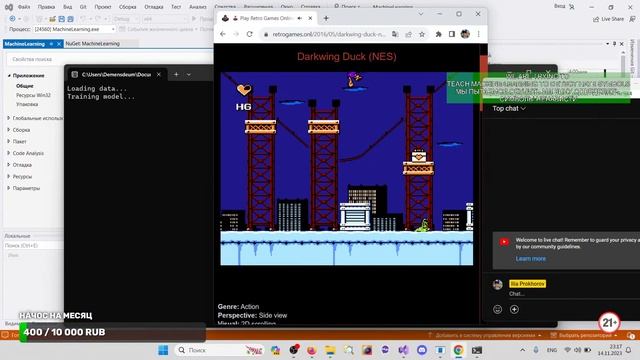Expand the Code Analysis section
640x360 pixels.
point(9,153)
